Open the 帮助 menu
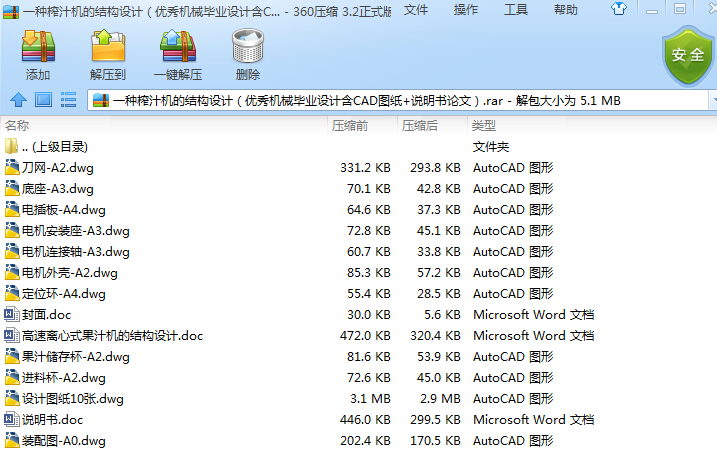717x456 pixels. point(566,10)
